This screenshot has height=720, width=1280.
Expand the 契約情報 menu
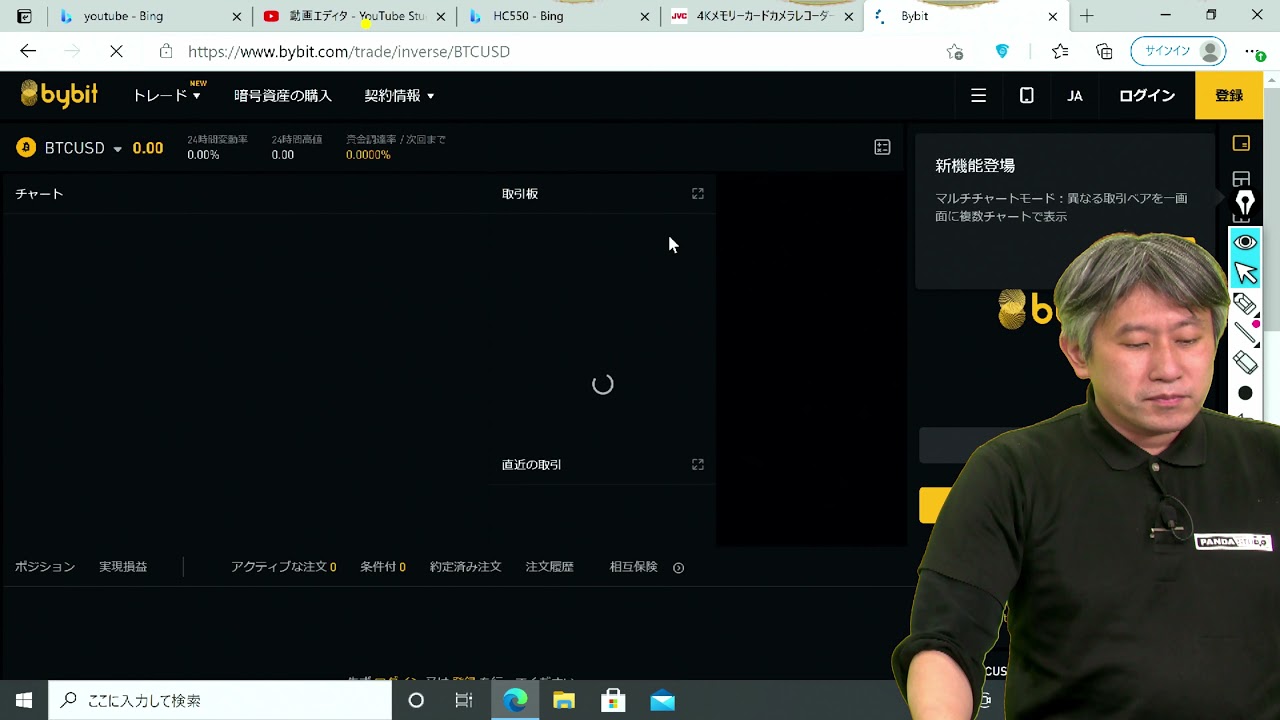point(399,95)
